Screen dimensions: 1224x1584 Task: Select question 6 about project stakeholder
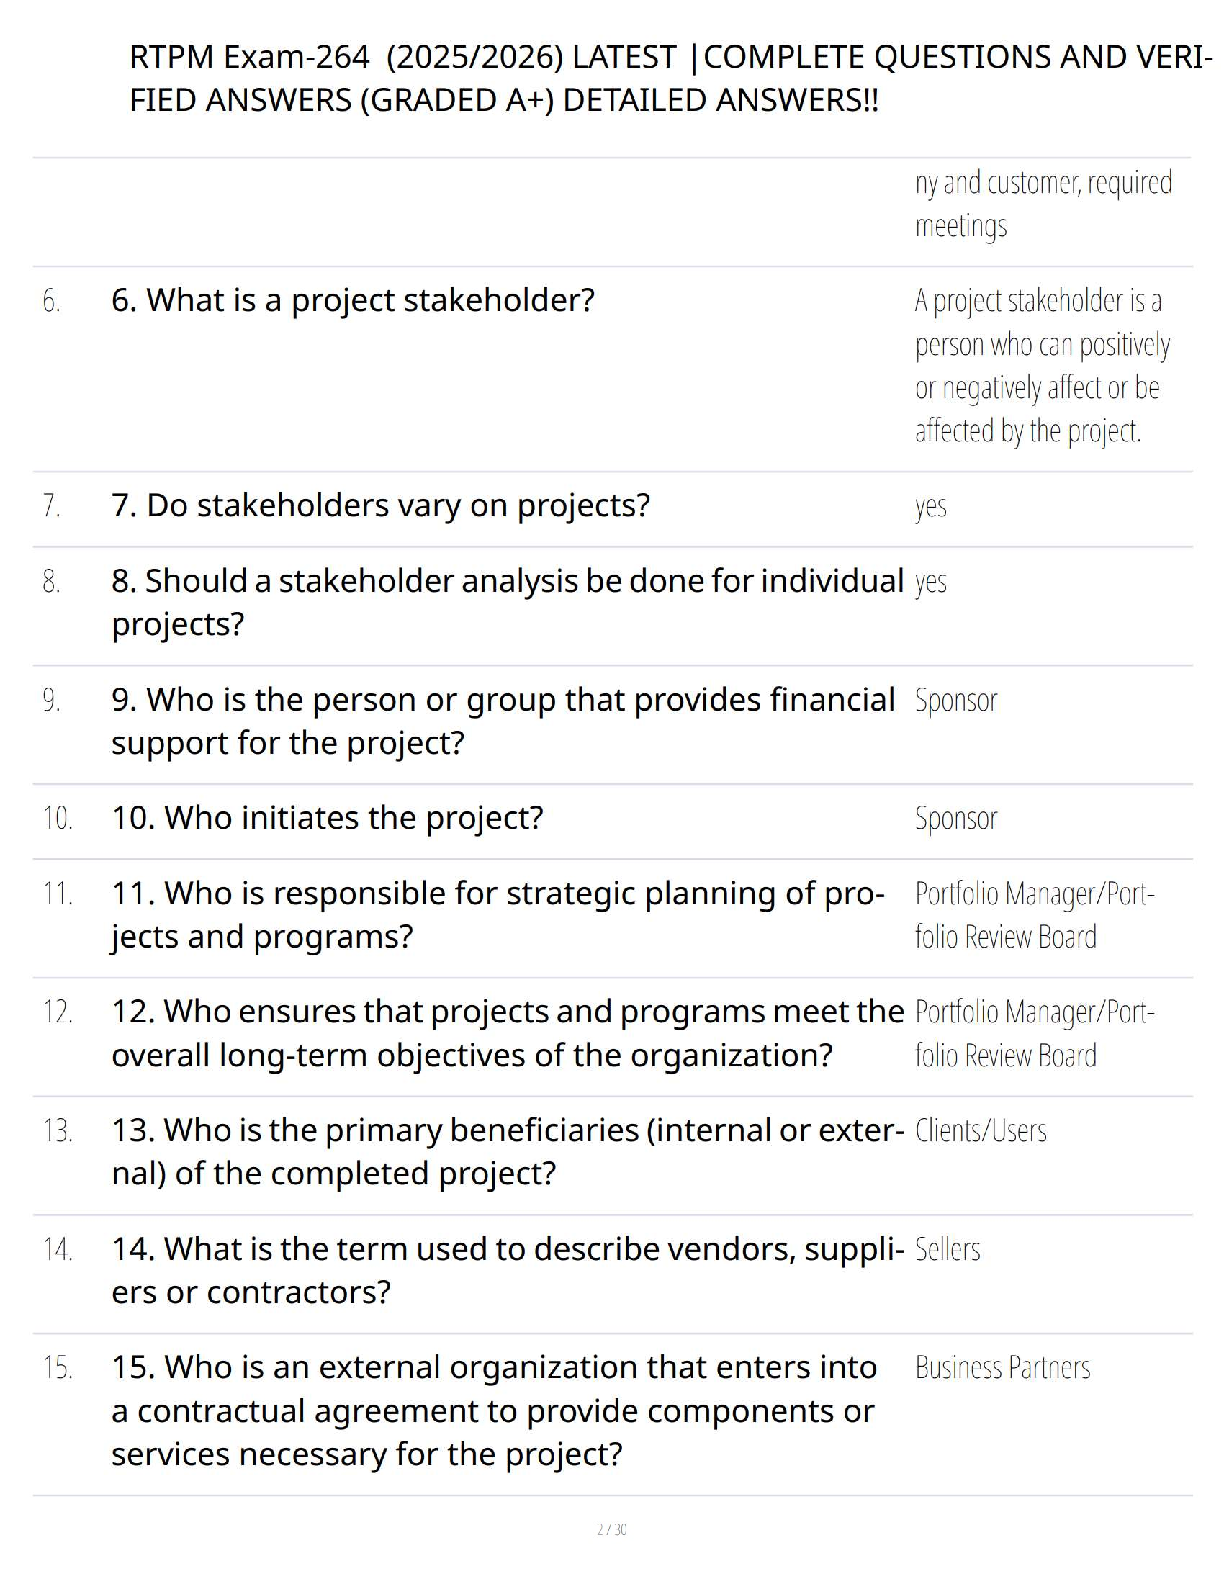(353, 300)
